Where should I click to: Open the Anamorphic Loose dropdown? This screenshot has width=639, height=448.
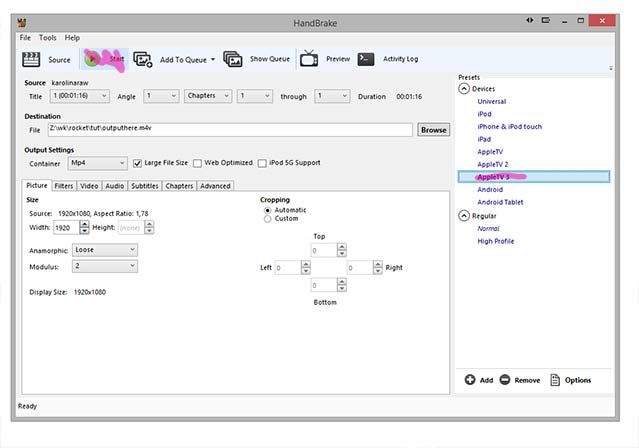(x=105, y=250)
